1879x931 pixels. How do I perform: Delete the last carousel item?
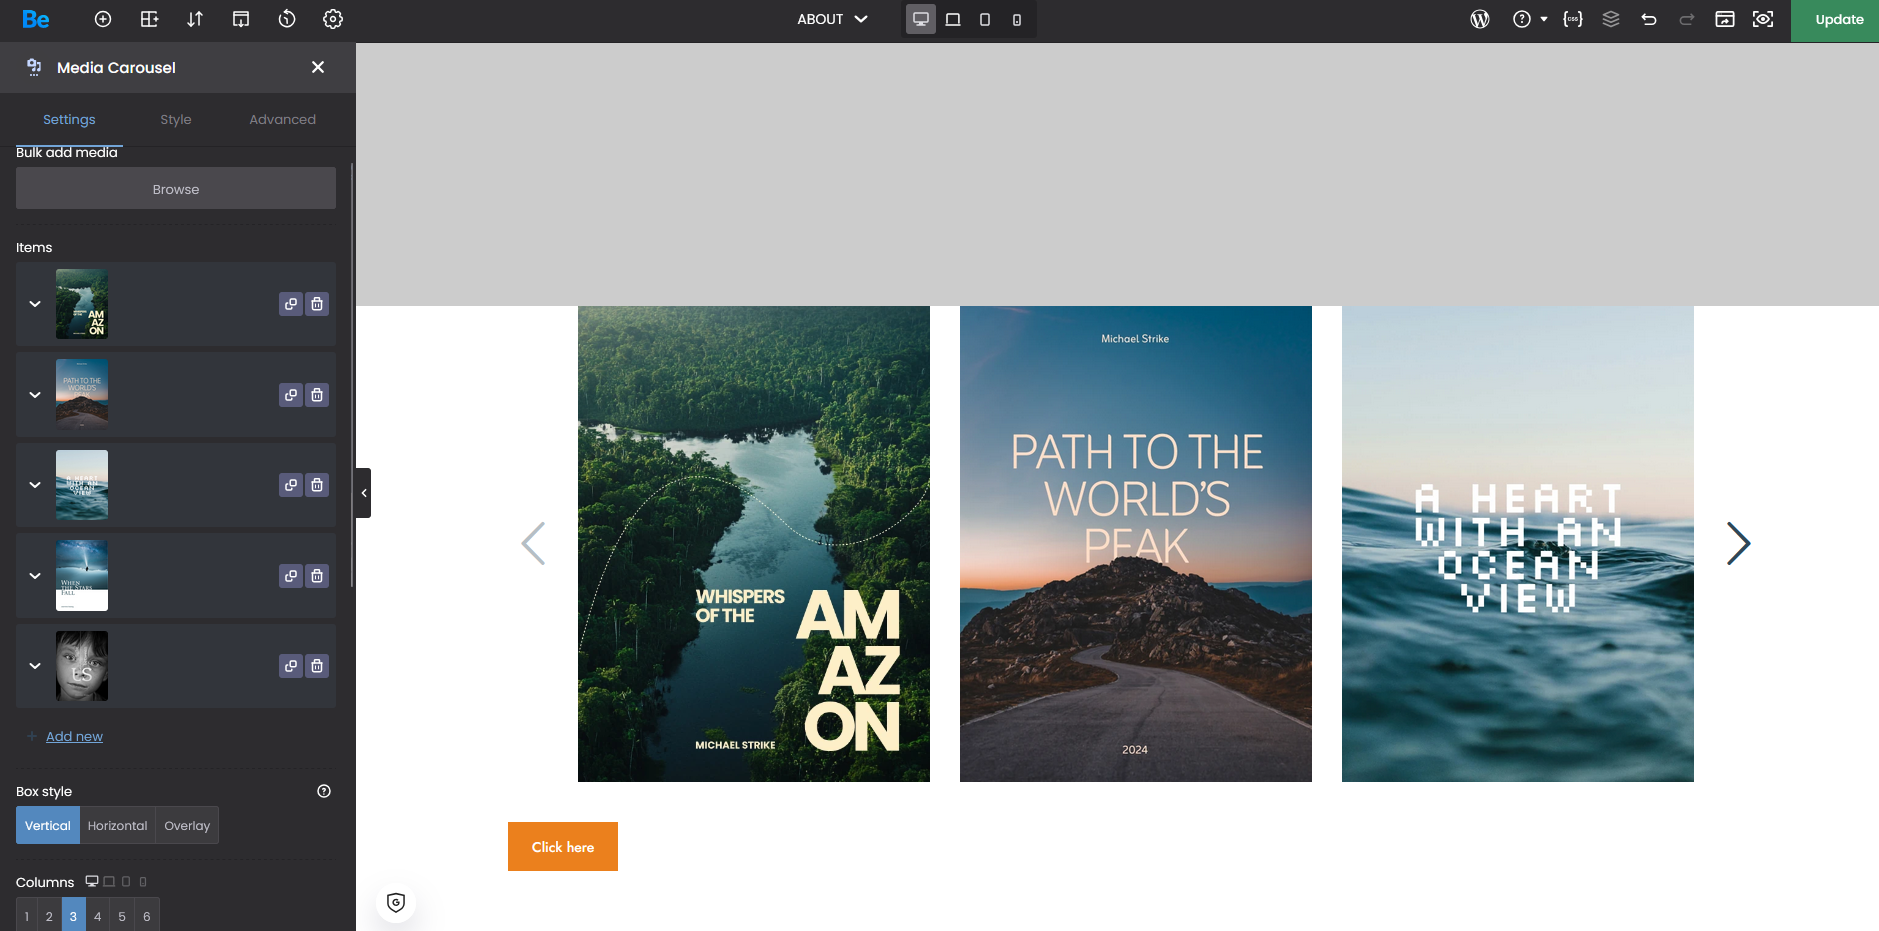click(317, 666)
